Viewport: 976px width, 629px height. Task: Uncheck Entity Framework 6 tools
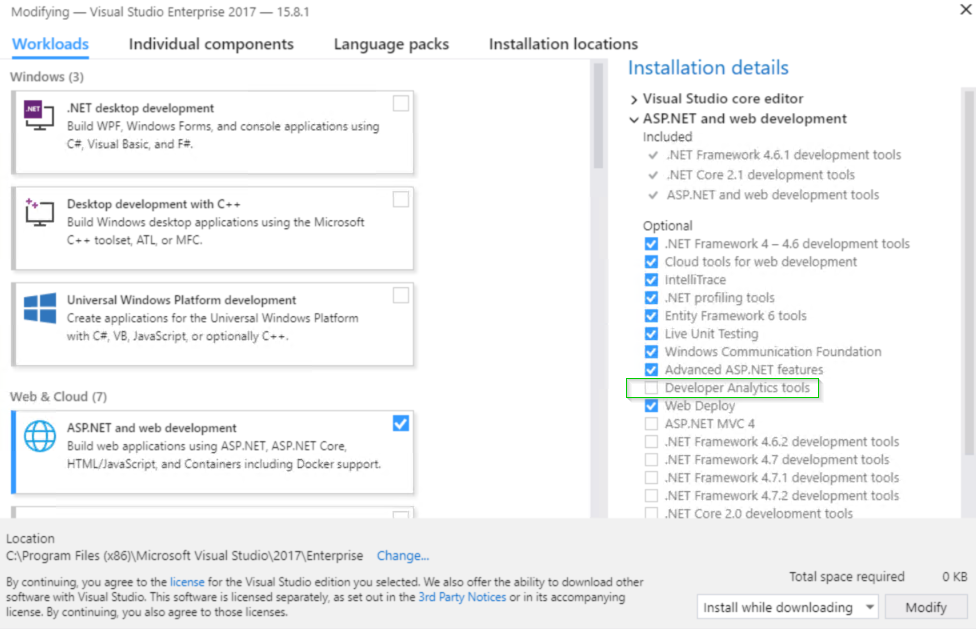click(x=651, y=316)
